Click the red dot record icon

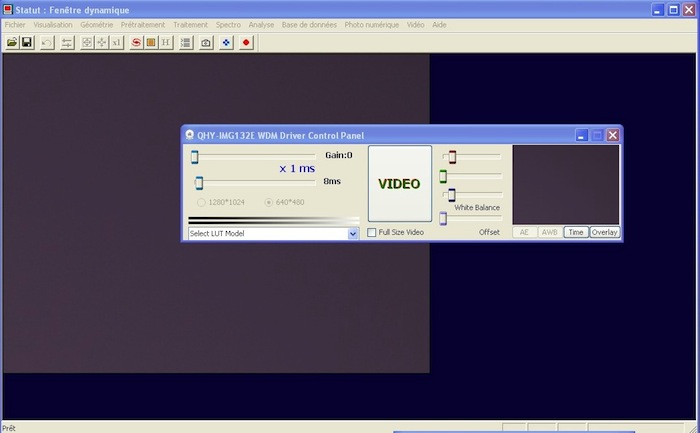click(246, 42)
